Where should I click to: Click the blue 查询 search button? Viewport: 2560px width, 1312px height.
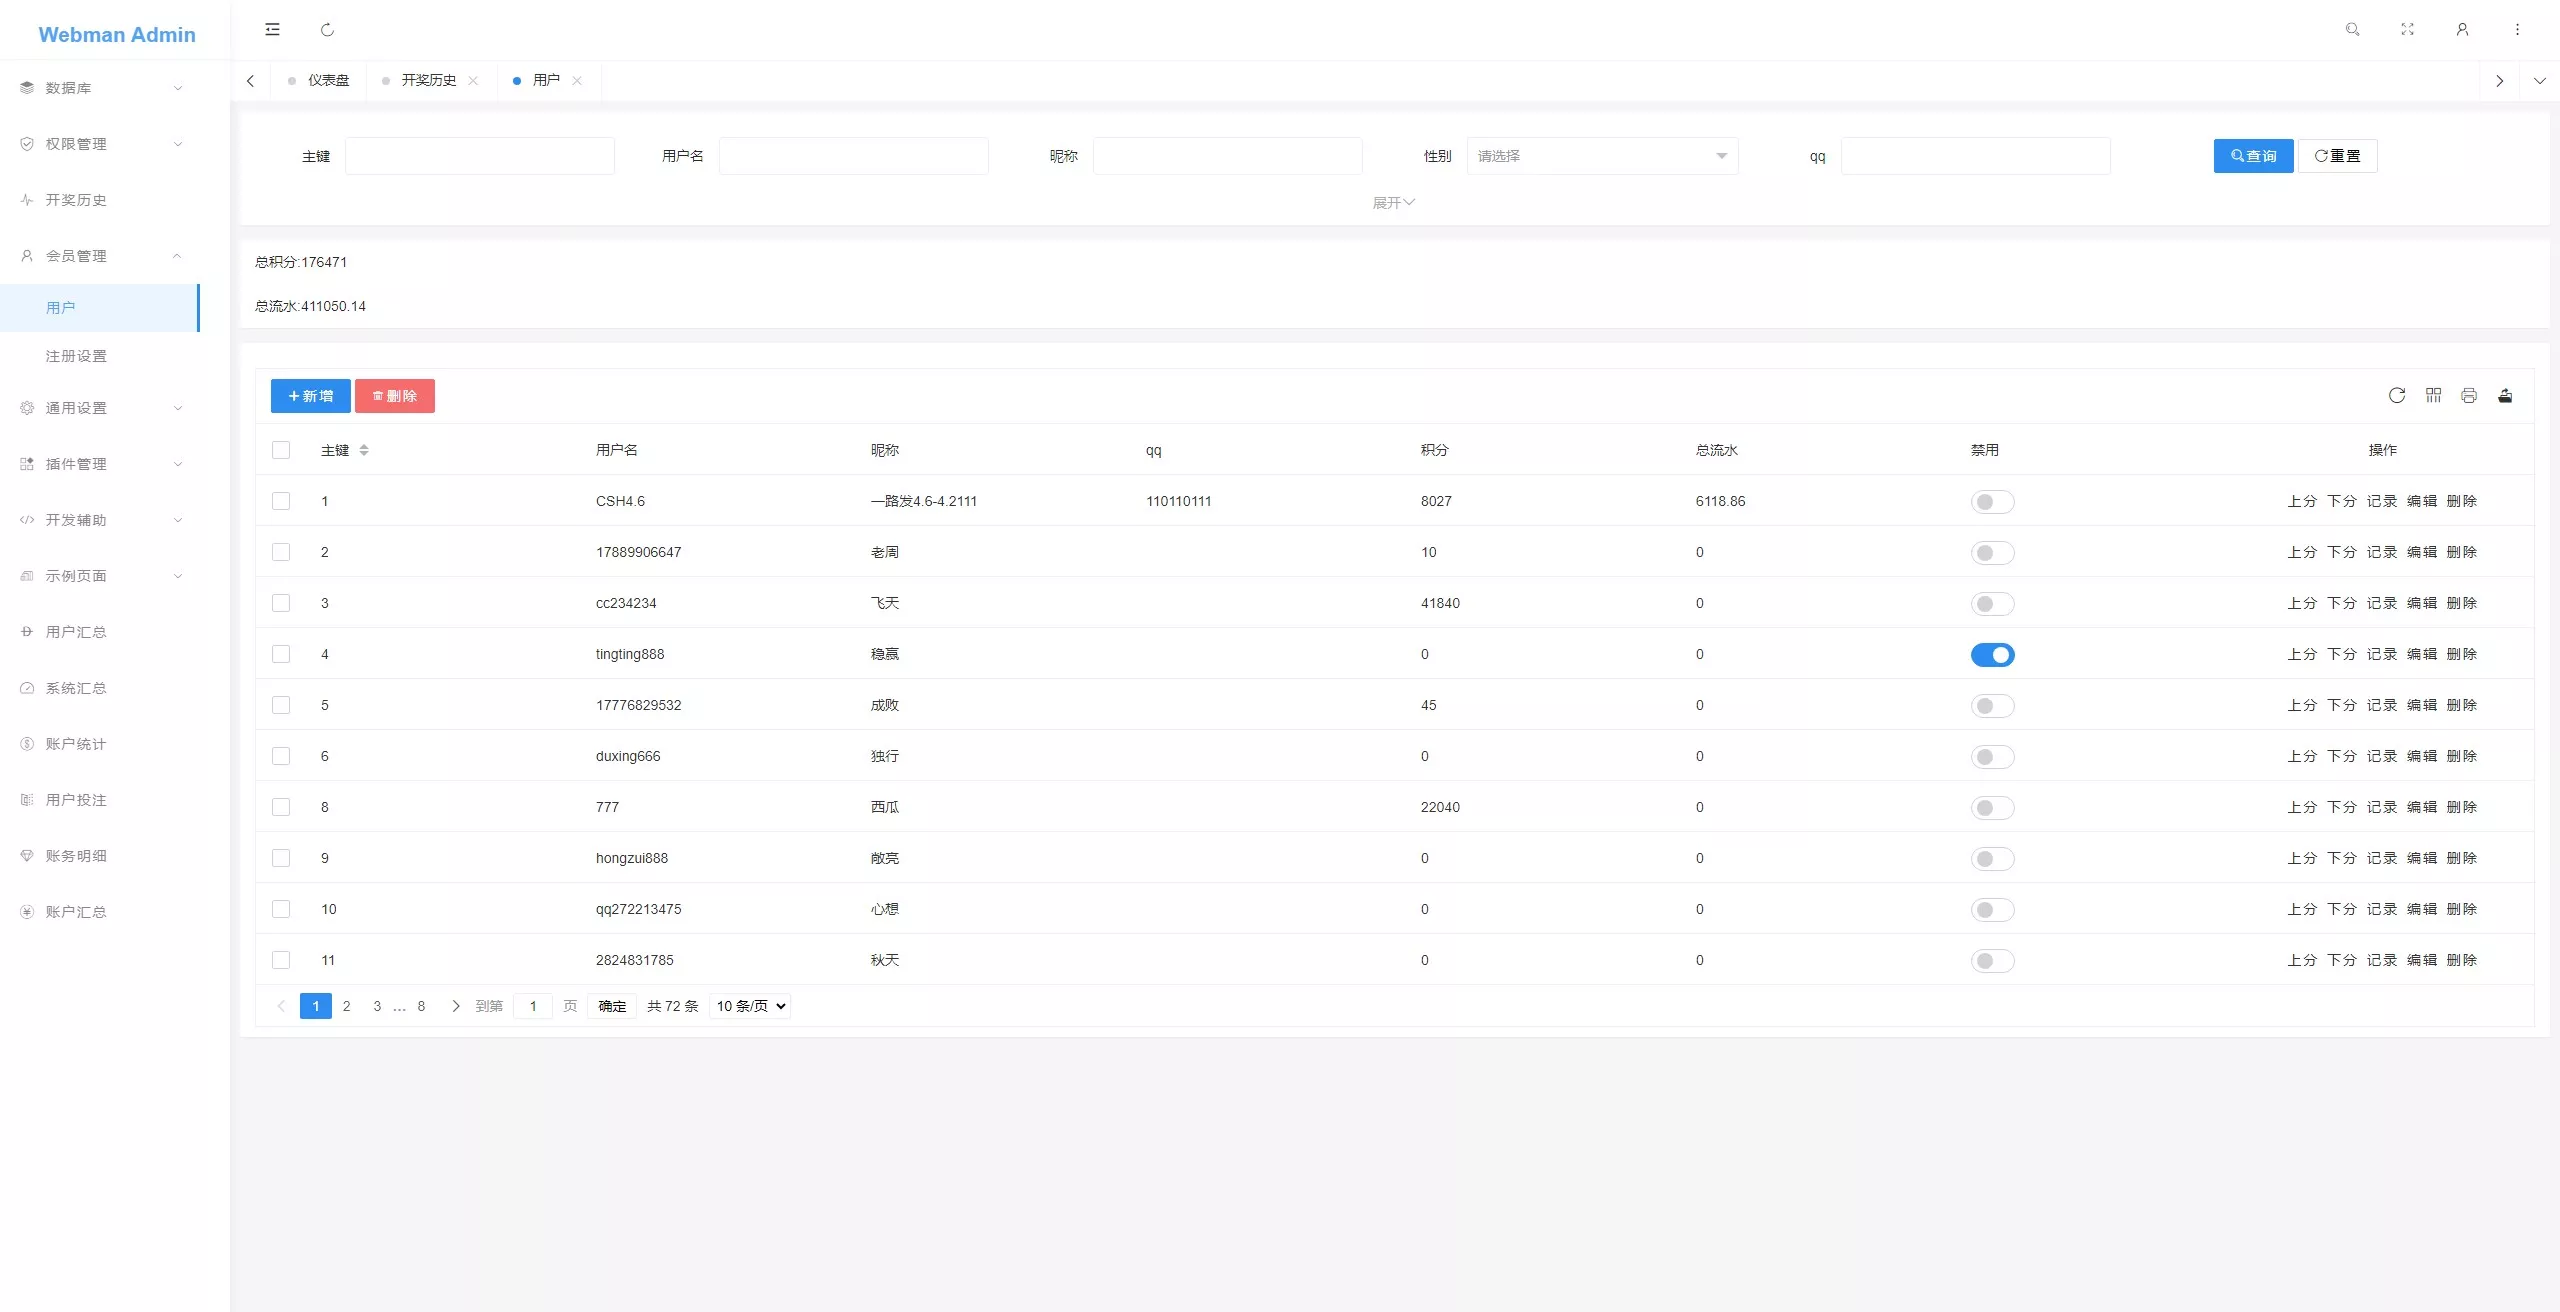coord(2253,156)
